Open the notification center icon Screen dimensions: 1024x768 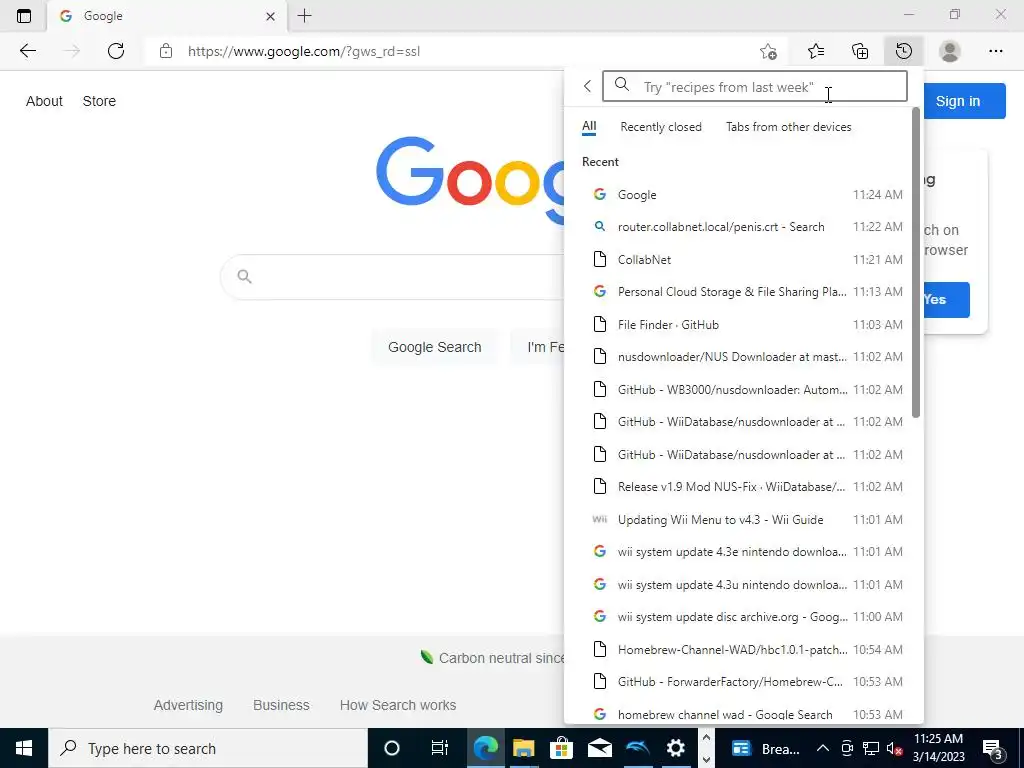point(993,748)
